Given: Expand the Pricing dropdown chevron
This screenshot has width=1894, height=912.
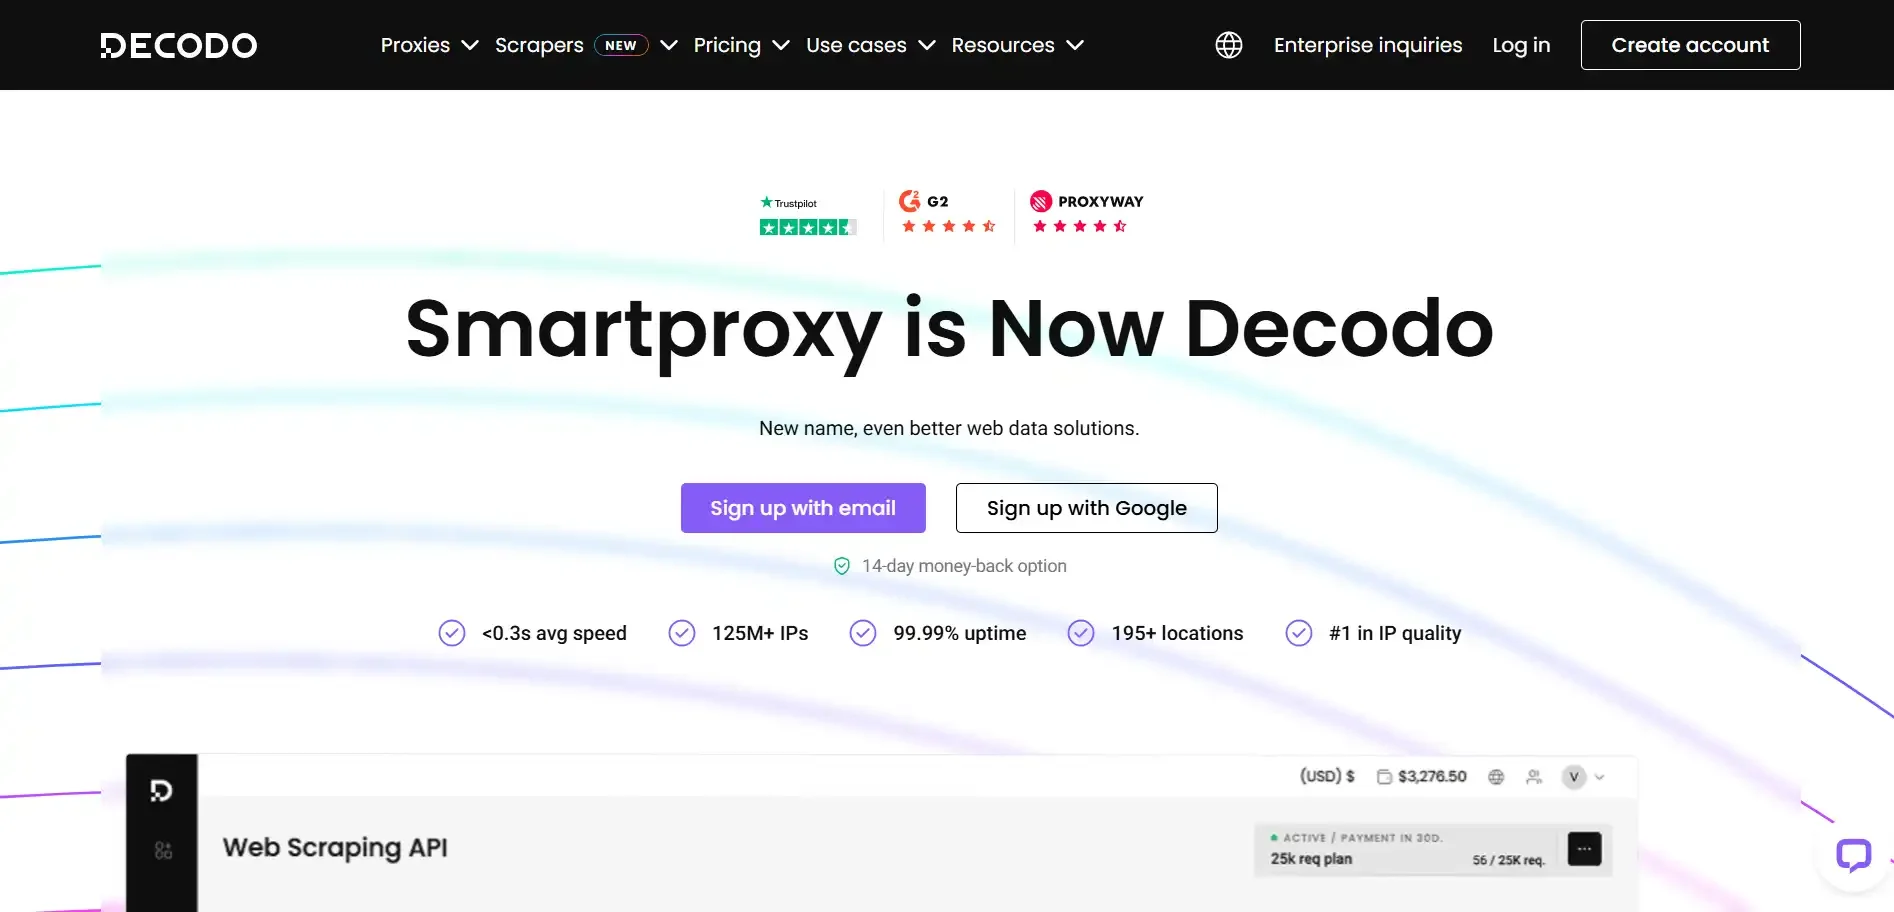Looking at the screenshot, I should click(x=781, y=45).
